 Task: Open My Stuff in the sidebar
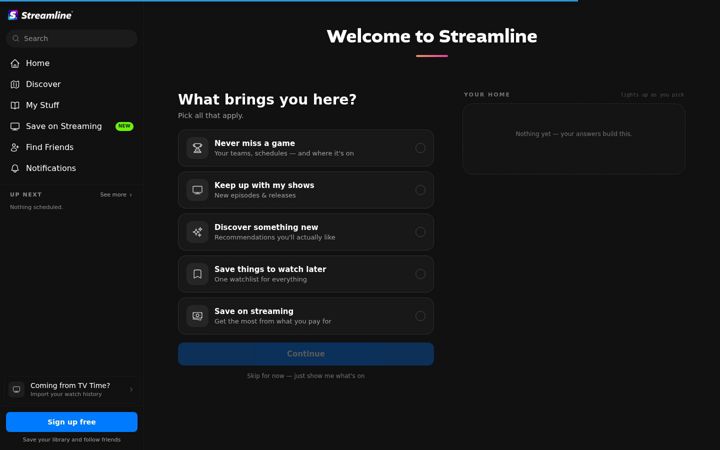72,106
